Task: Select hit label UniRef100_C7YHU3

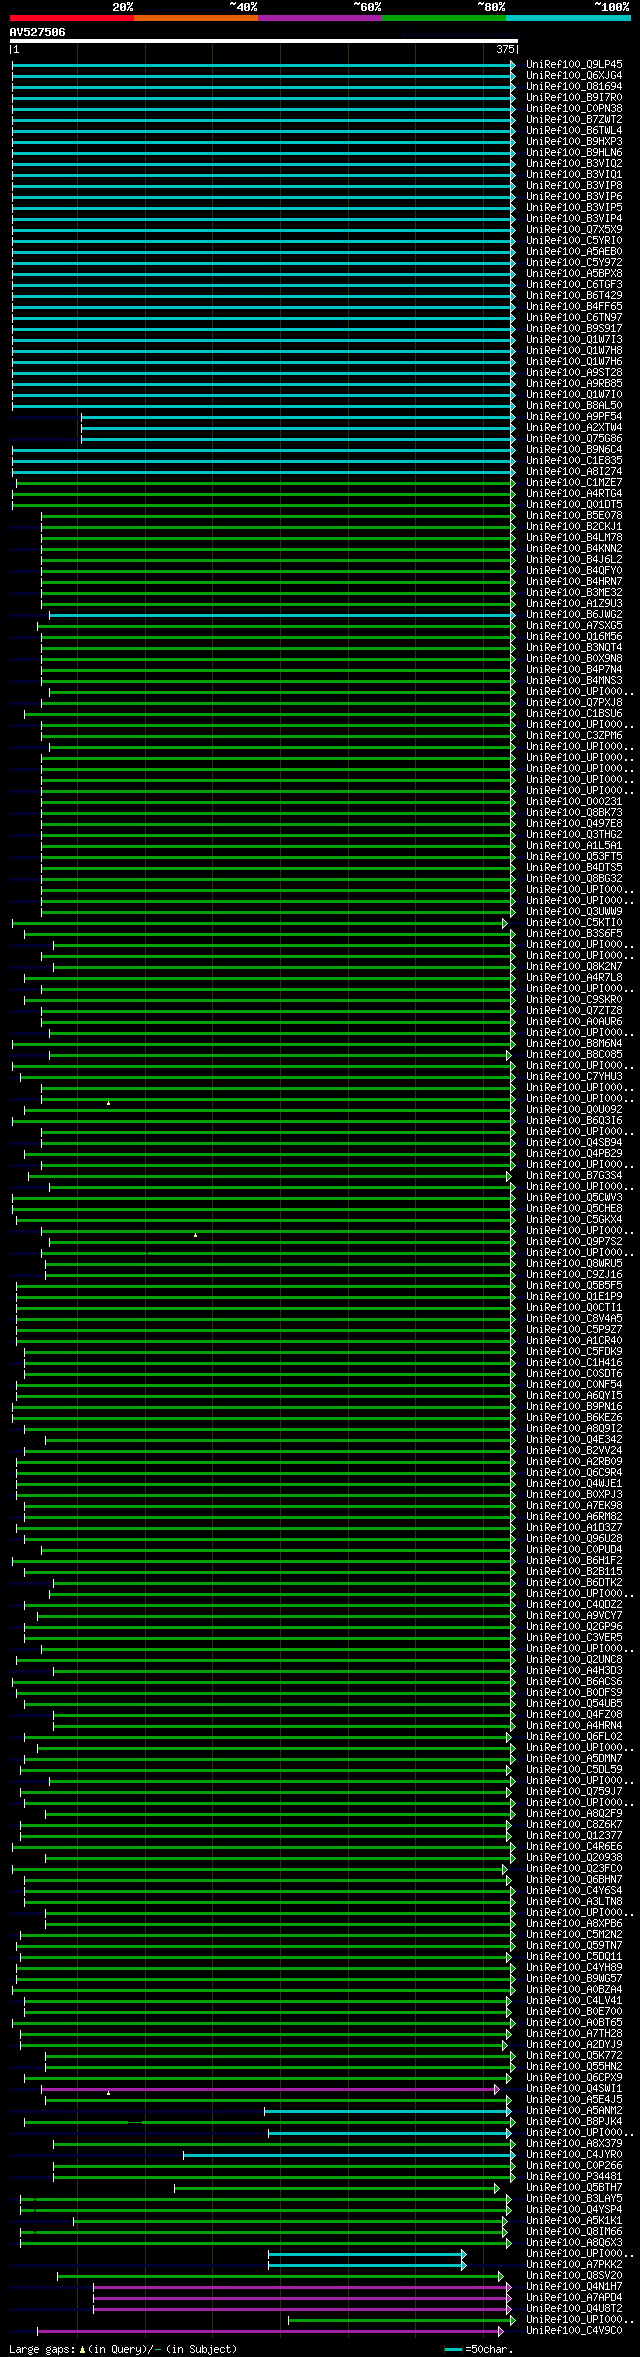Action: coord(574,1077)
